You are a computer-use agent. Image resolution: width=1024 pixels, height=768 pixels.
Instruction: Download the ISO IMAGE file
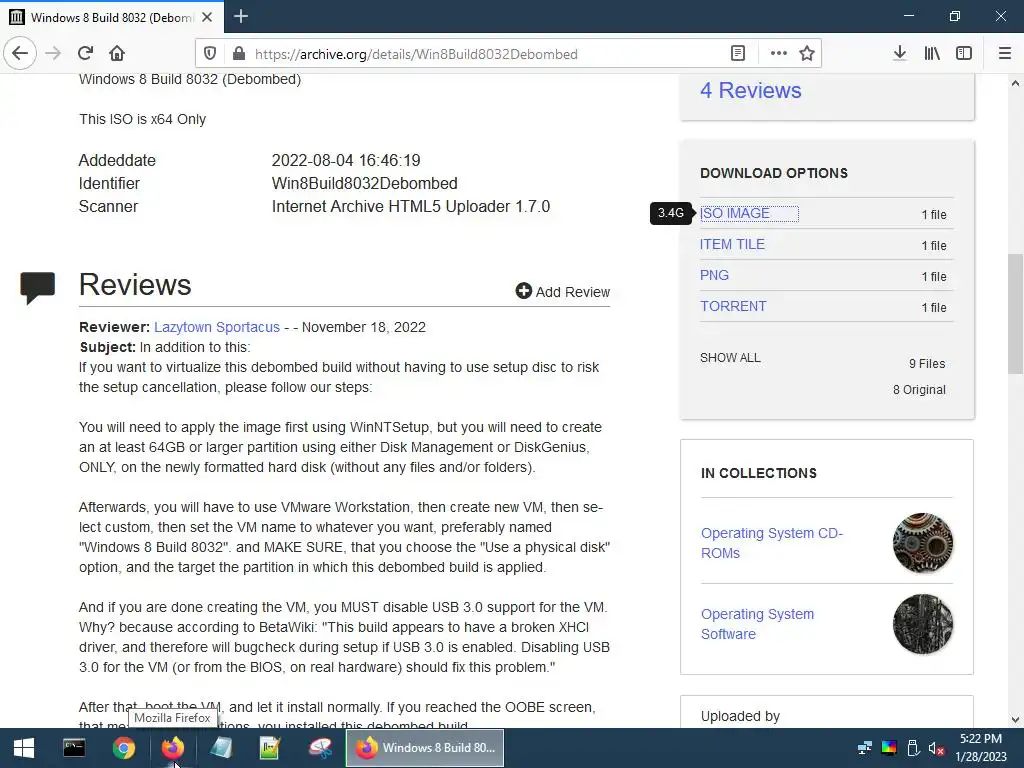[x=735, y=214]
